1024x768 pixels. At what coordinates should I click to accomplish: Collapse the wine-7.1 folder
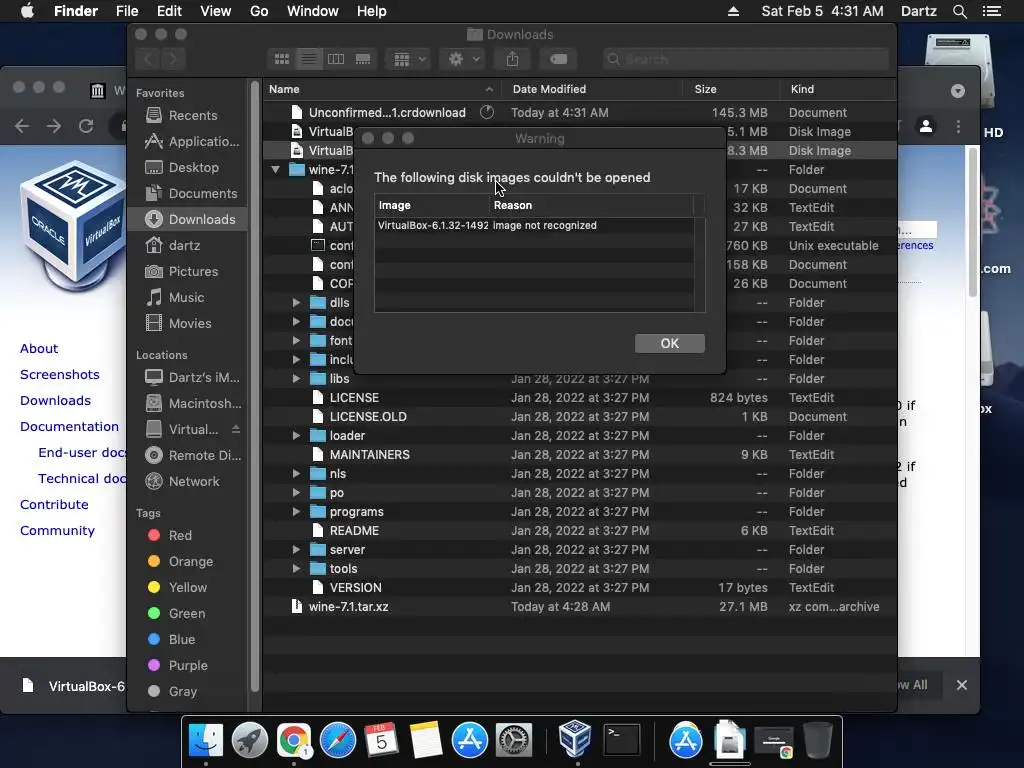276,170
